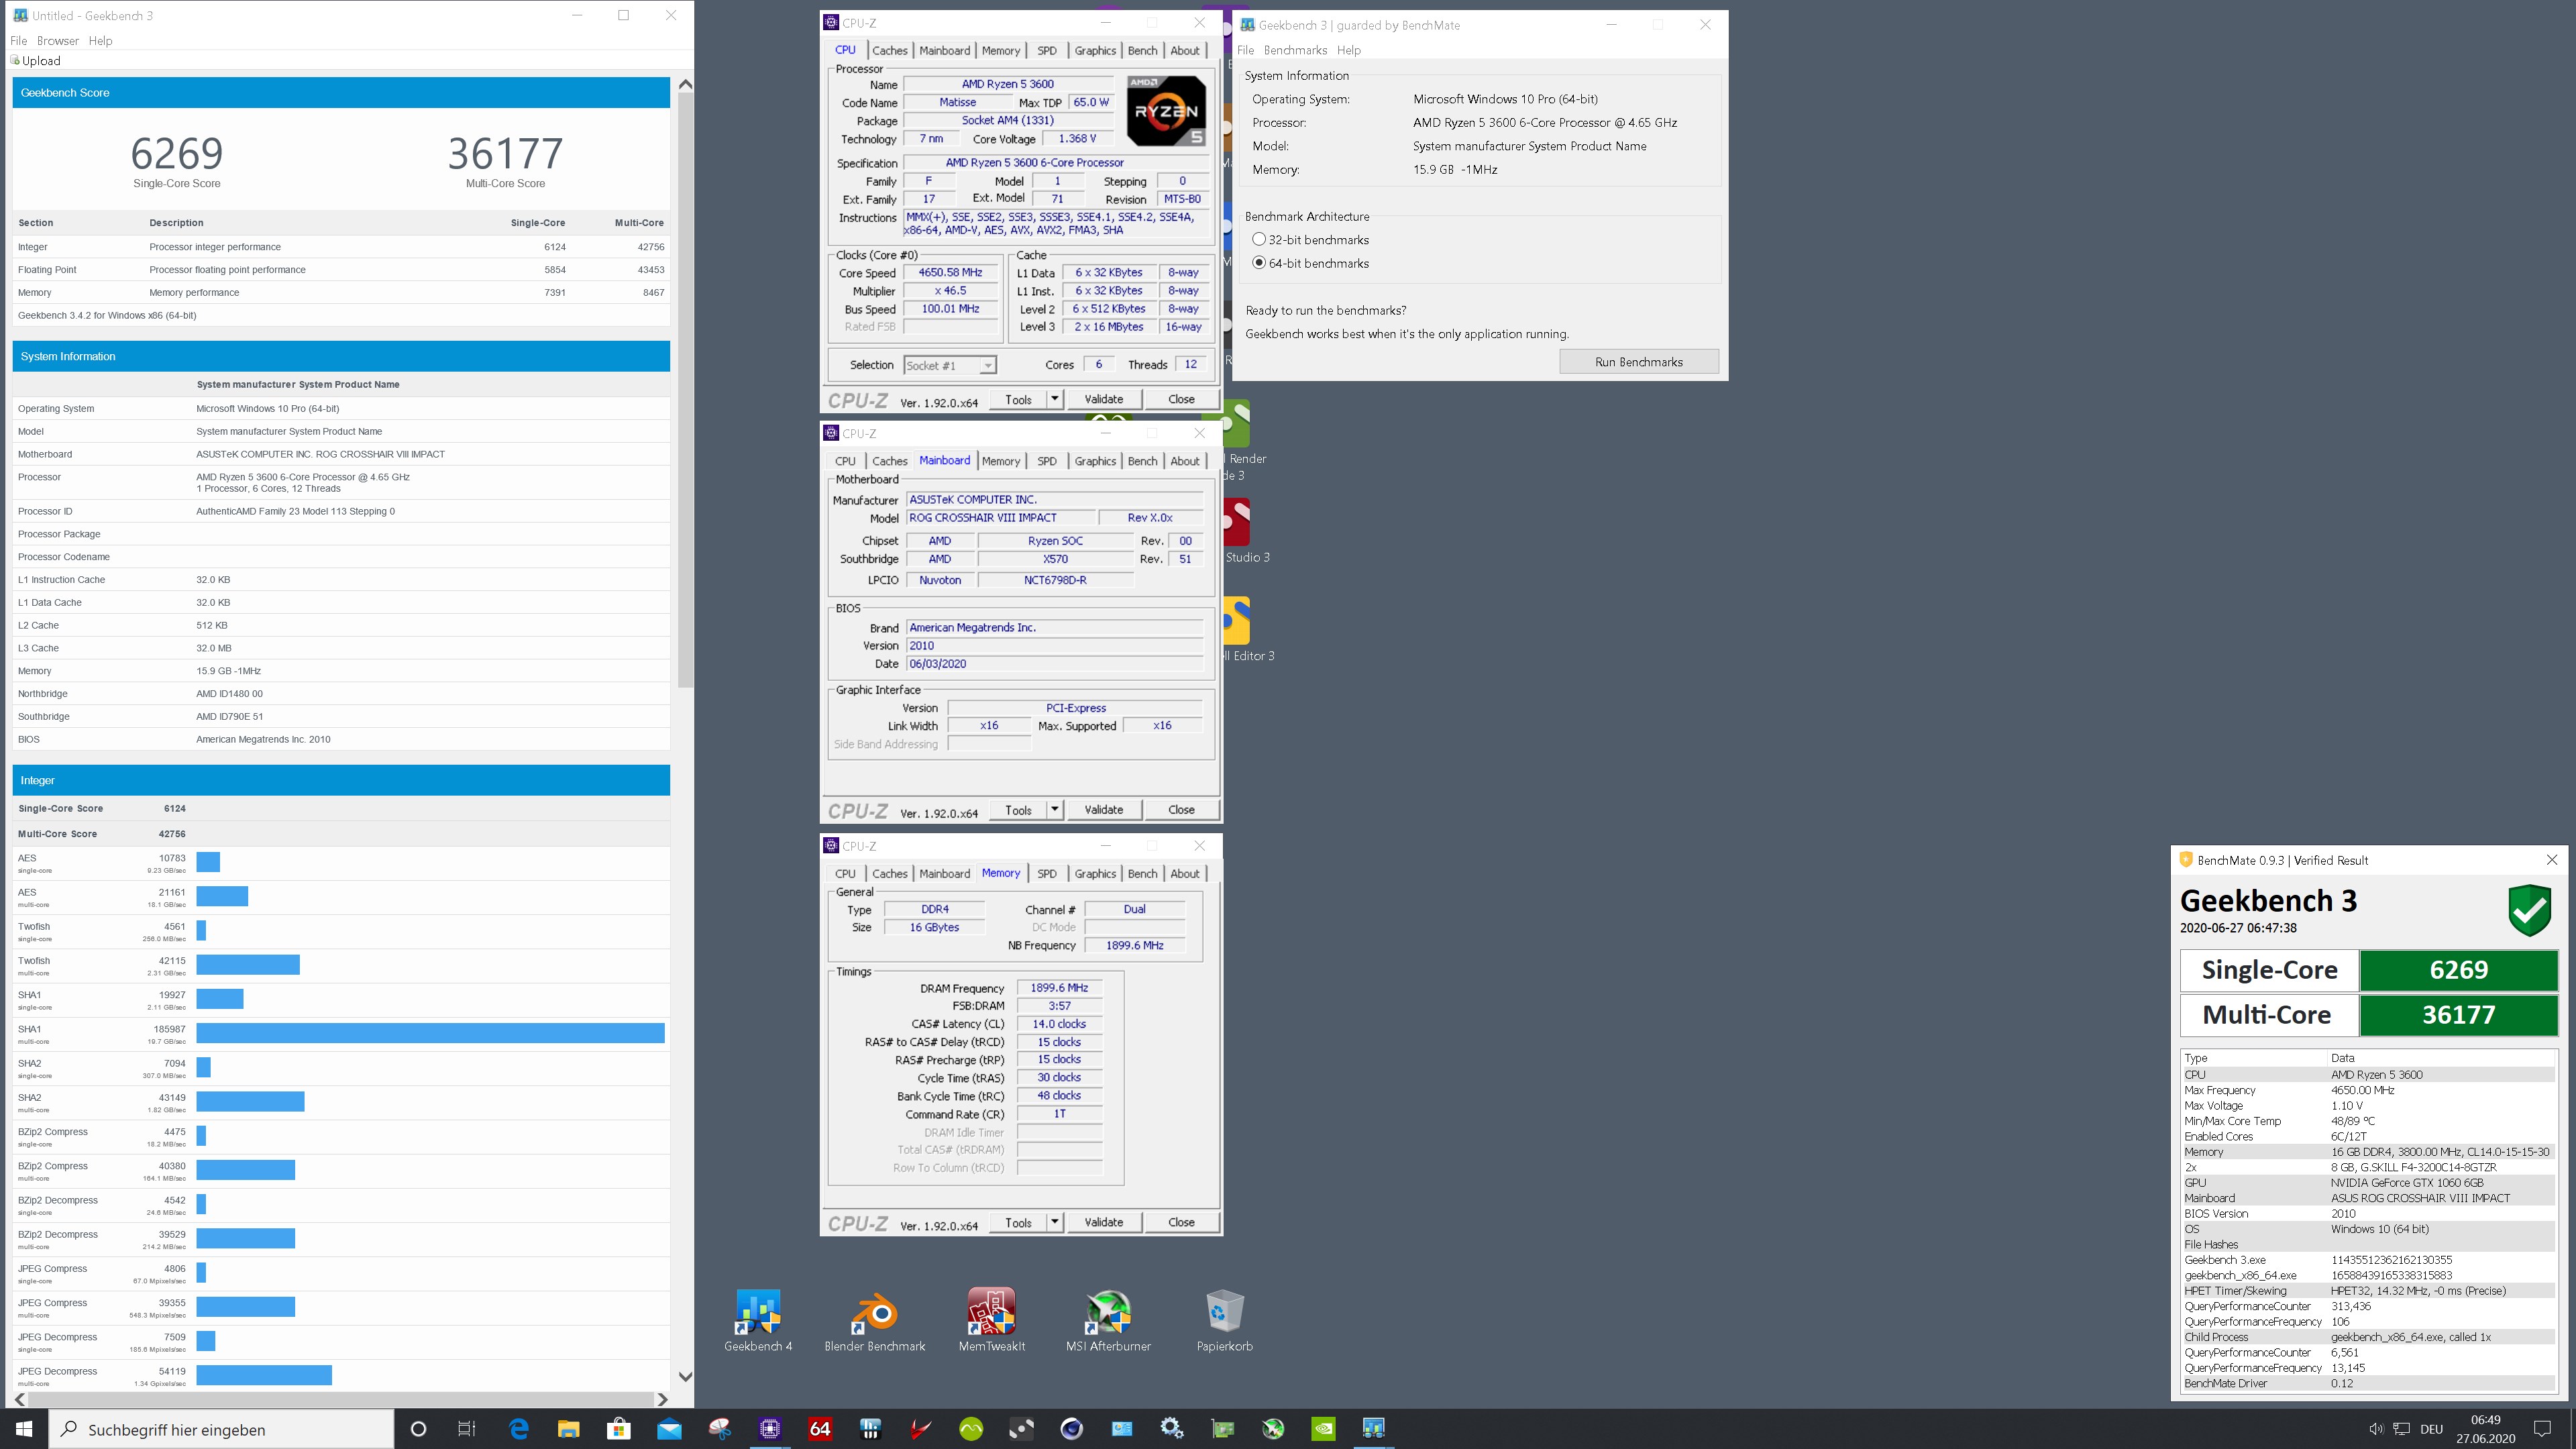This screenshot has height=1449, width=2576.
Task: Open About tab in bottom CPU-Z window
Action: pyautogui.click(x=1185, y=873)
